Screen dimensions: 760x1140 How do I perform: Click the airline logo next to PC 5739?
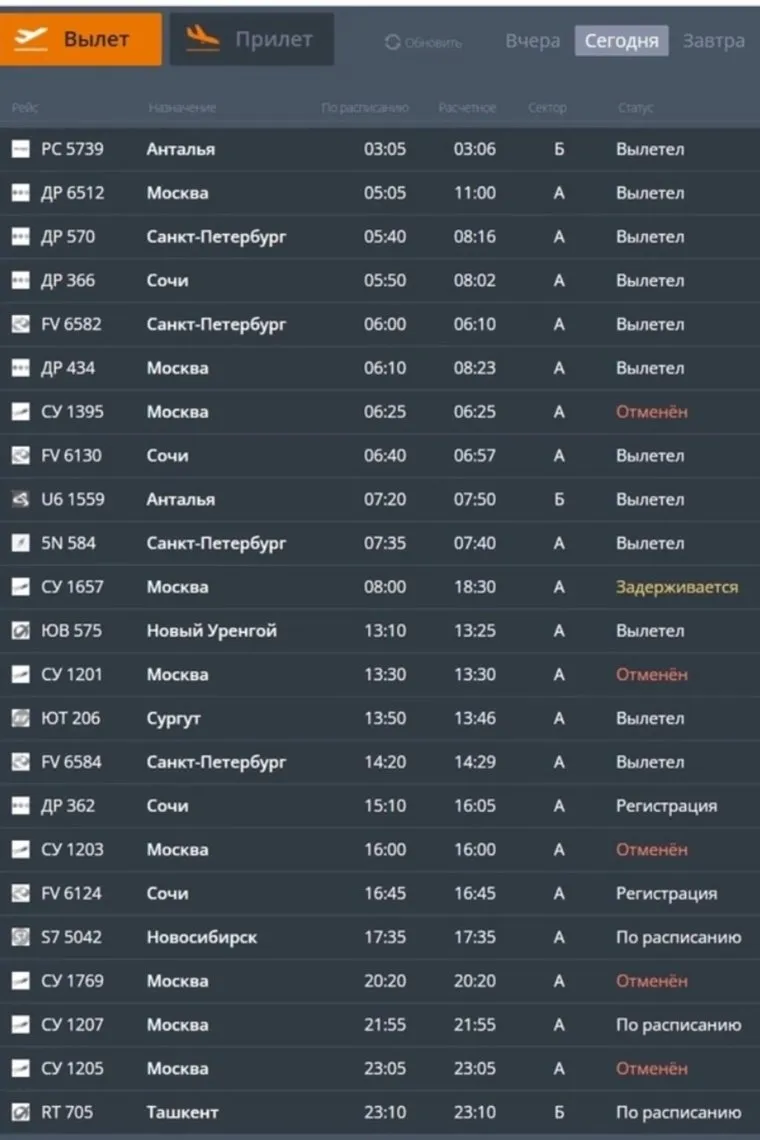[20, 149]
